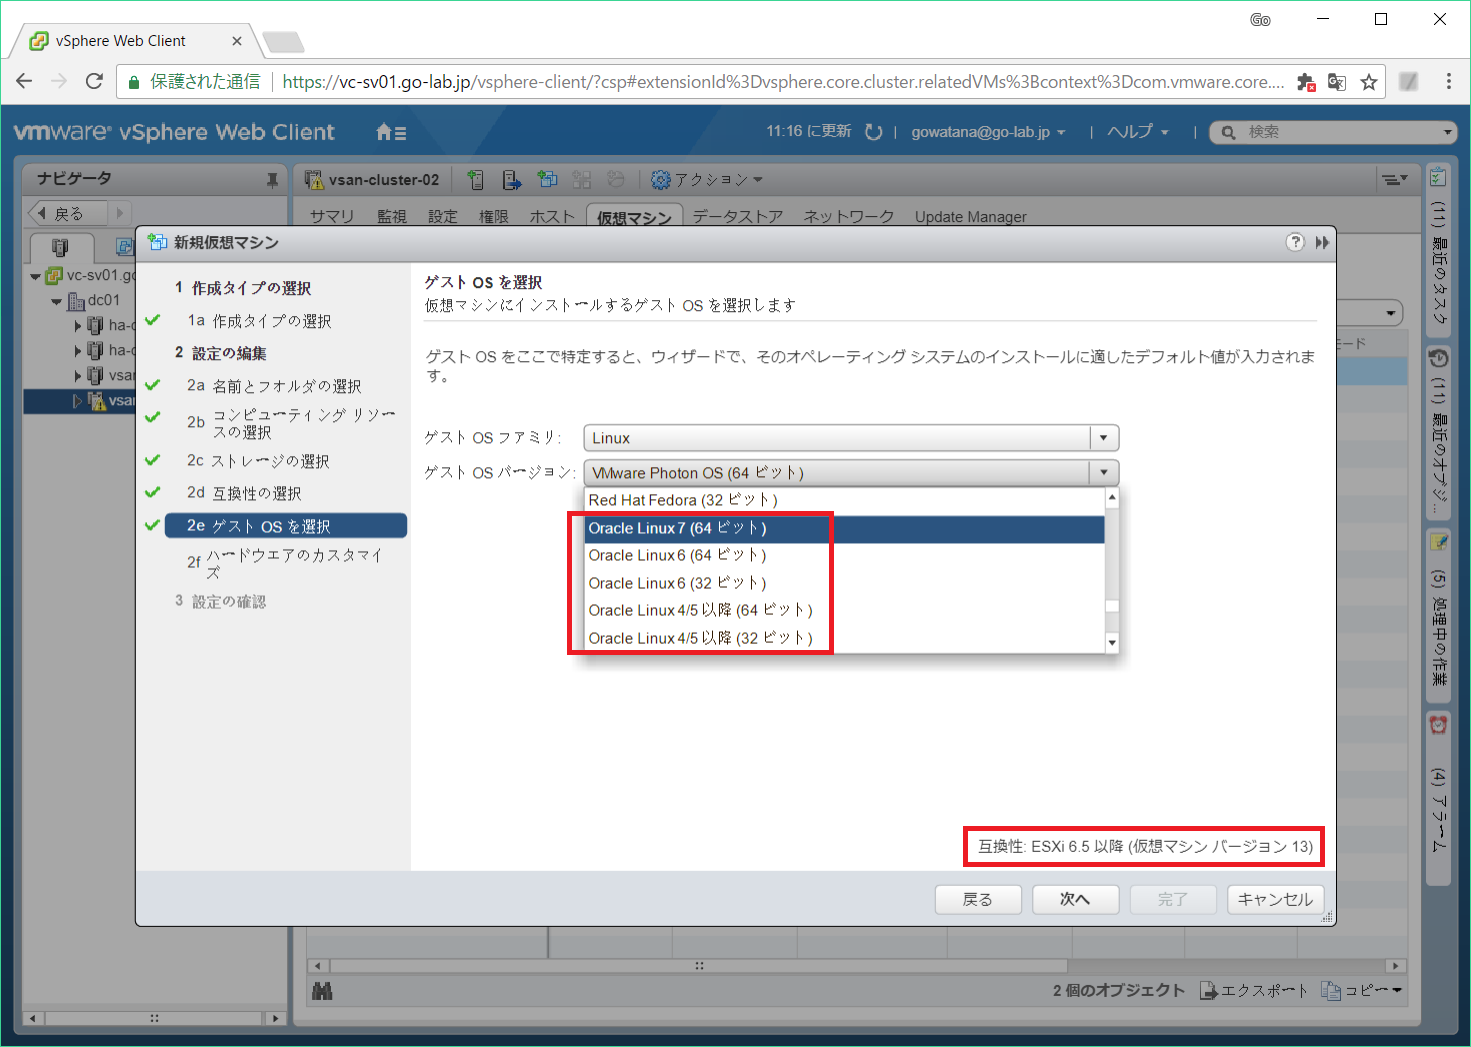The image size is (1471, 1047).
Task: Choose Oracle Linux 6 (64 ビット) option
Action: 845,555
